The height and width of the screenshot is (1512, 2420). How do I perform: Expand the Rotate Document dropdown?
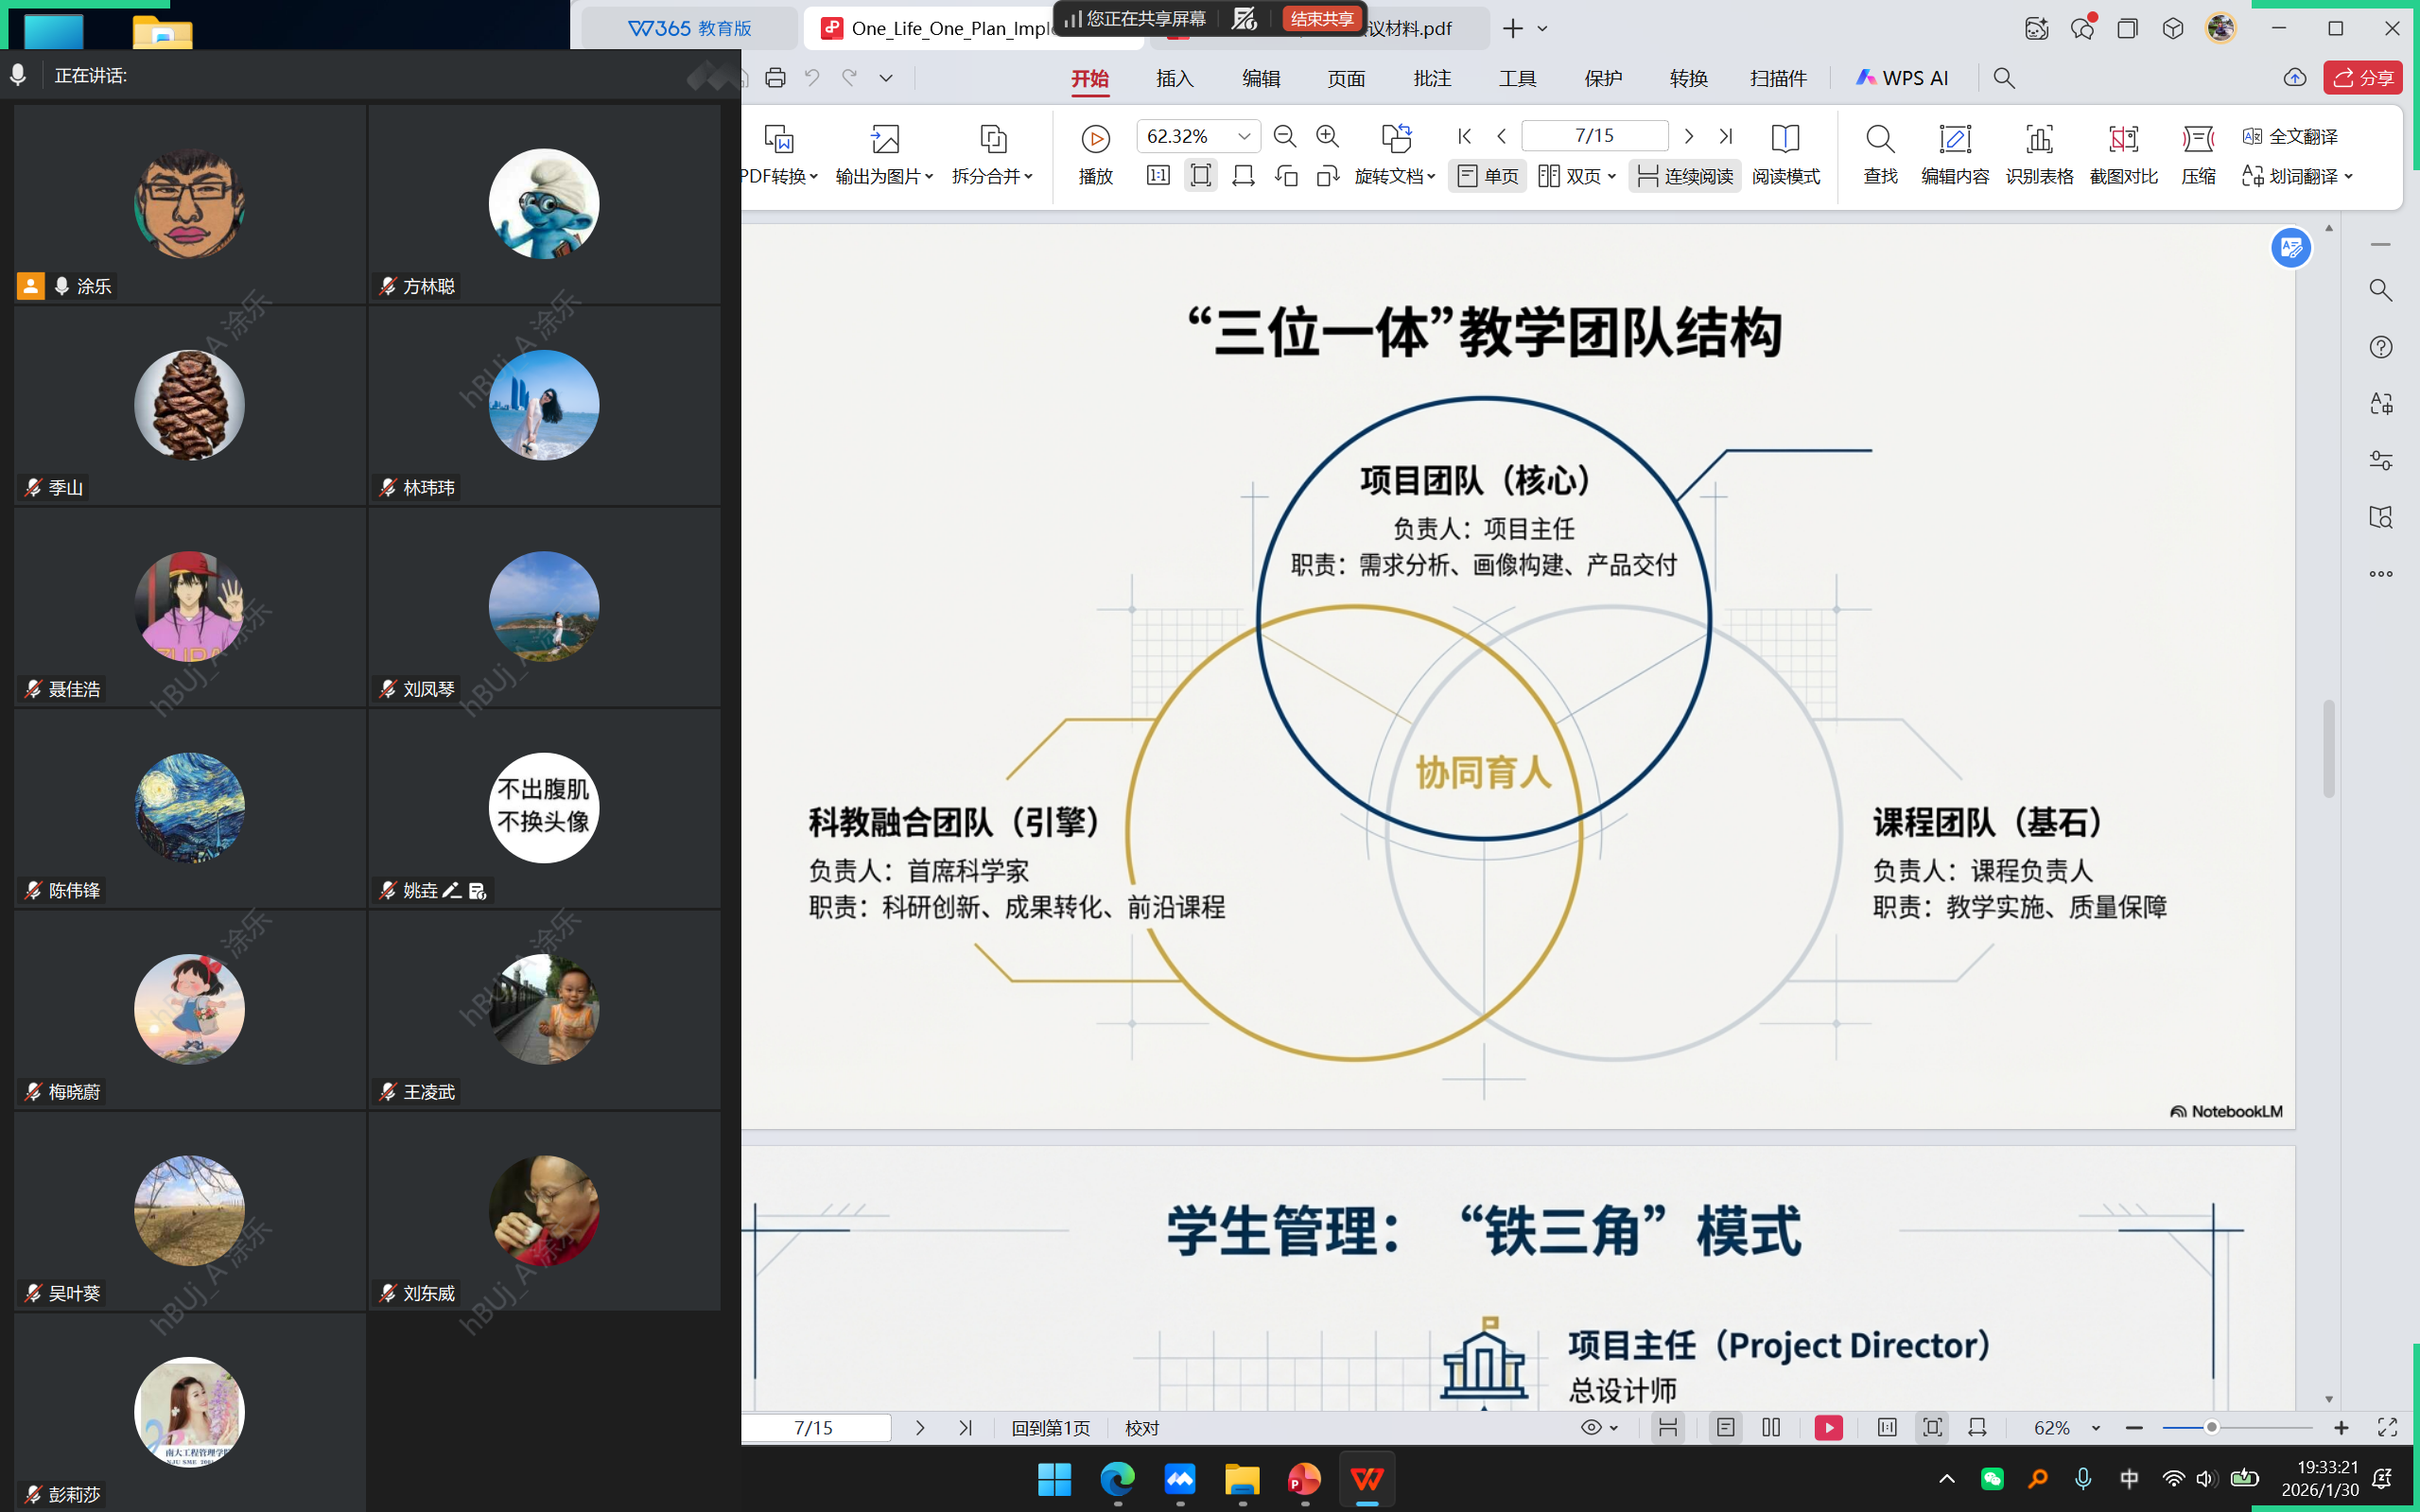point(1431,177)
